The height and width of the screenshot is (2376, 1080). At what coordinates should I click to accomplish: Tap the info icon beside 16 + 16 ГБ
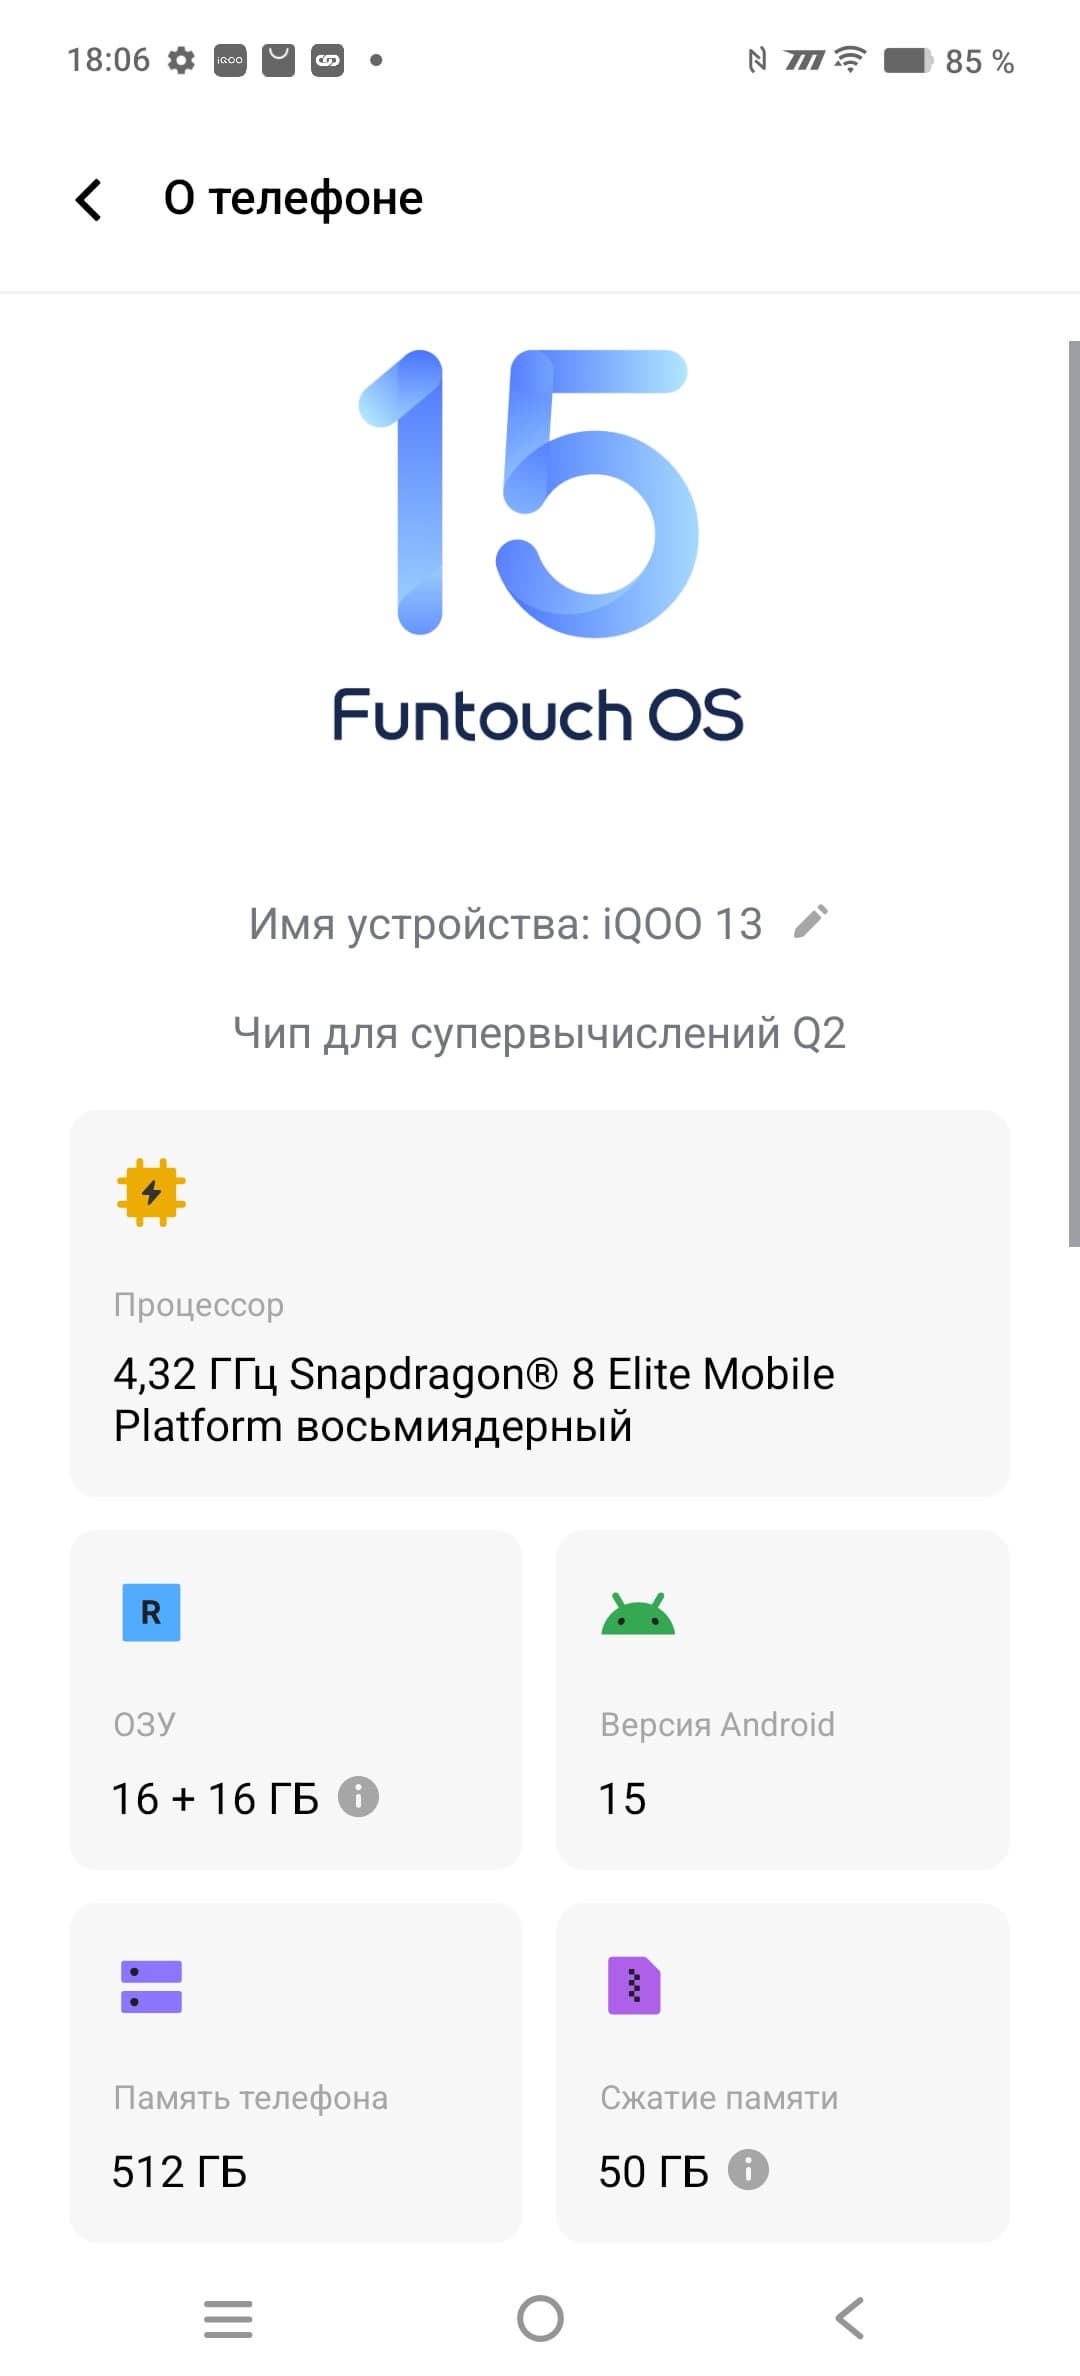click(x=358, y=1797)
